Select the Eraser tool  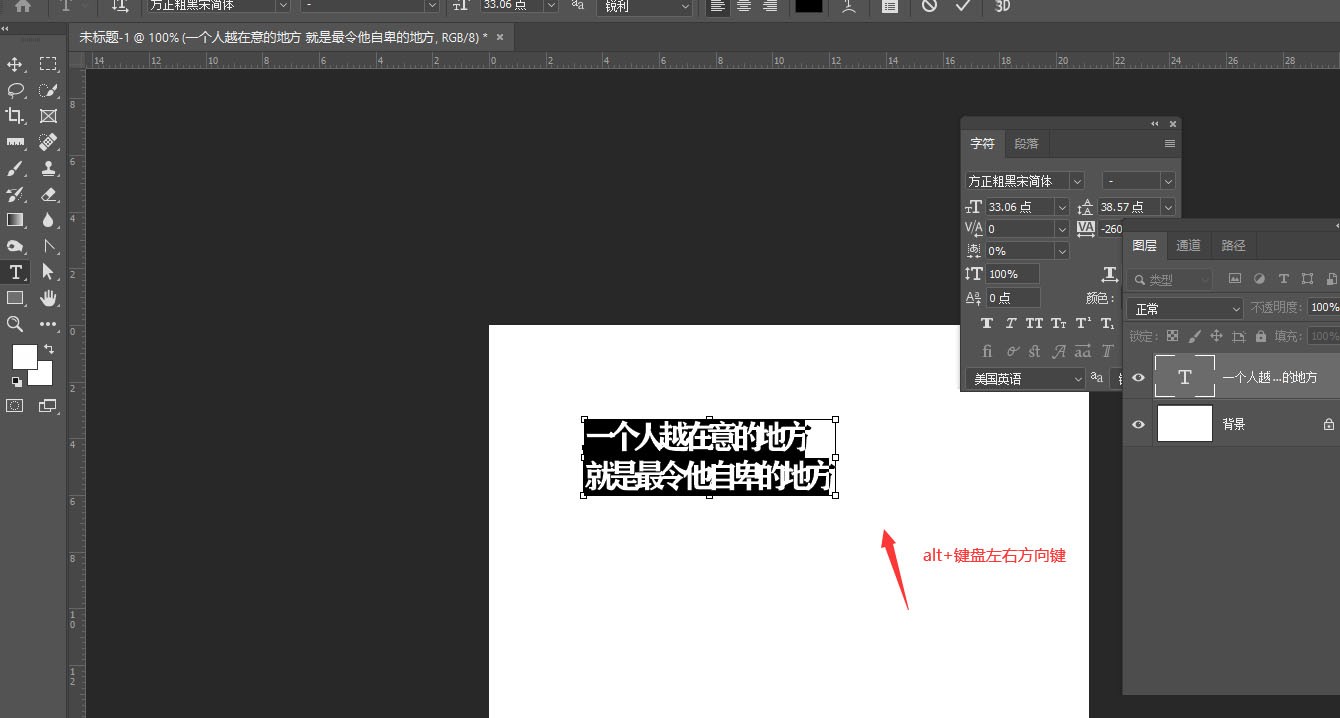tap(48, 194)
